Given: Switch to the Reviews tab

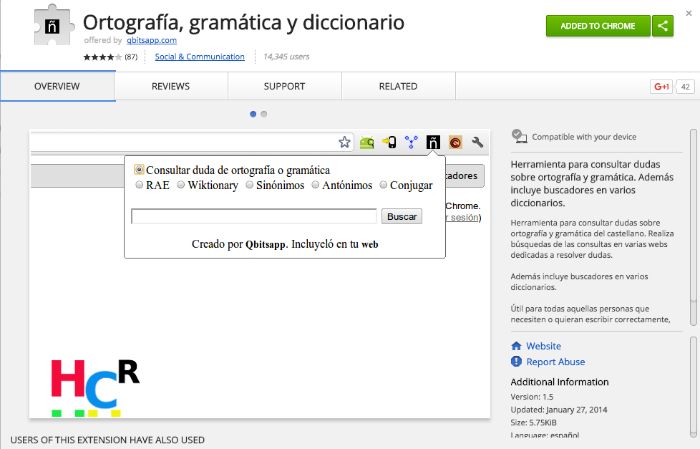Looking at the screenshot, I should (171, 86).
